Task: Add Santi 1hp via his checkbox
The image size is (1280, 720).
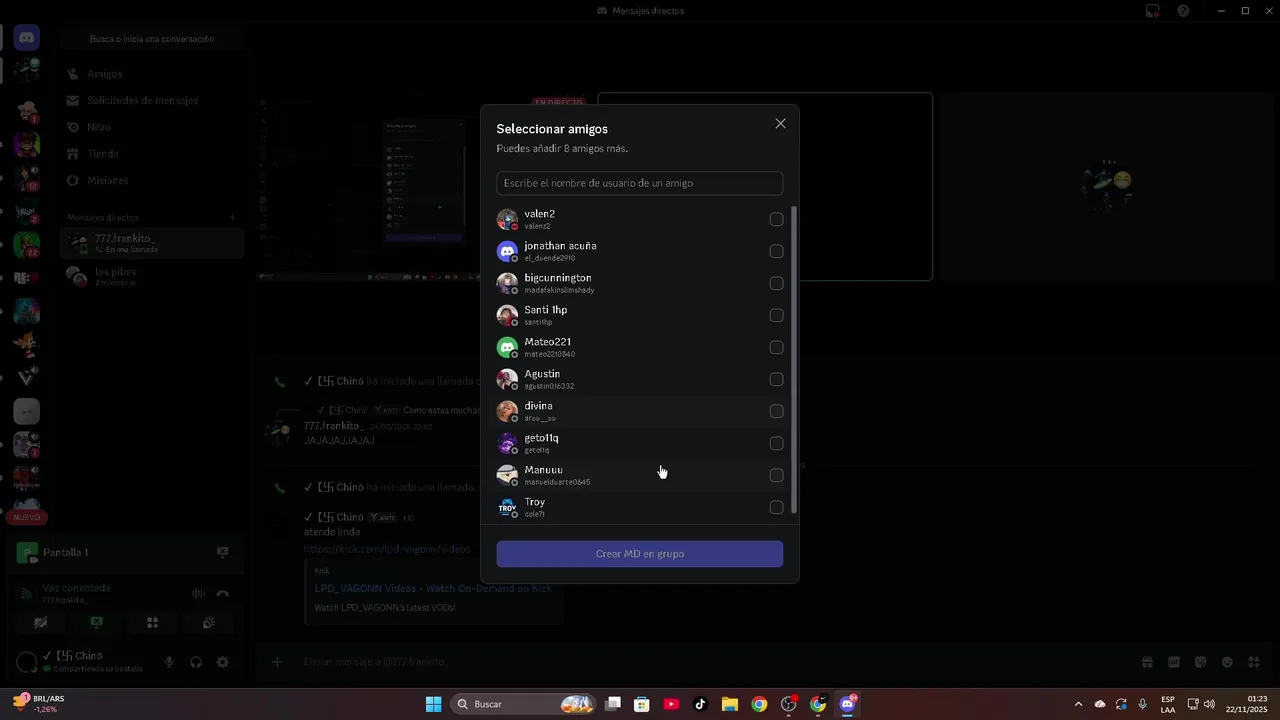Action: [776, 315]
